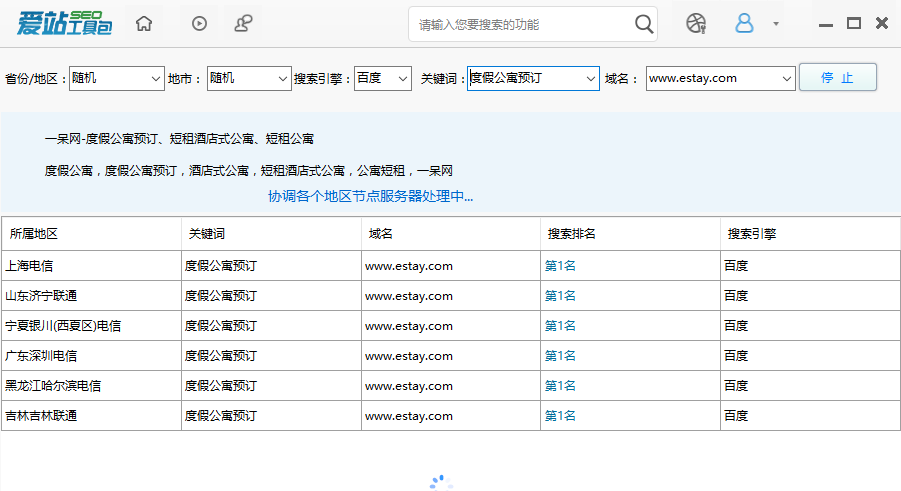
Task: Click the magnifier search icon
Action: [645, 24]
